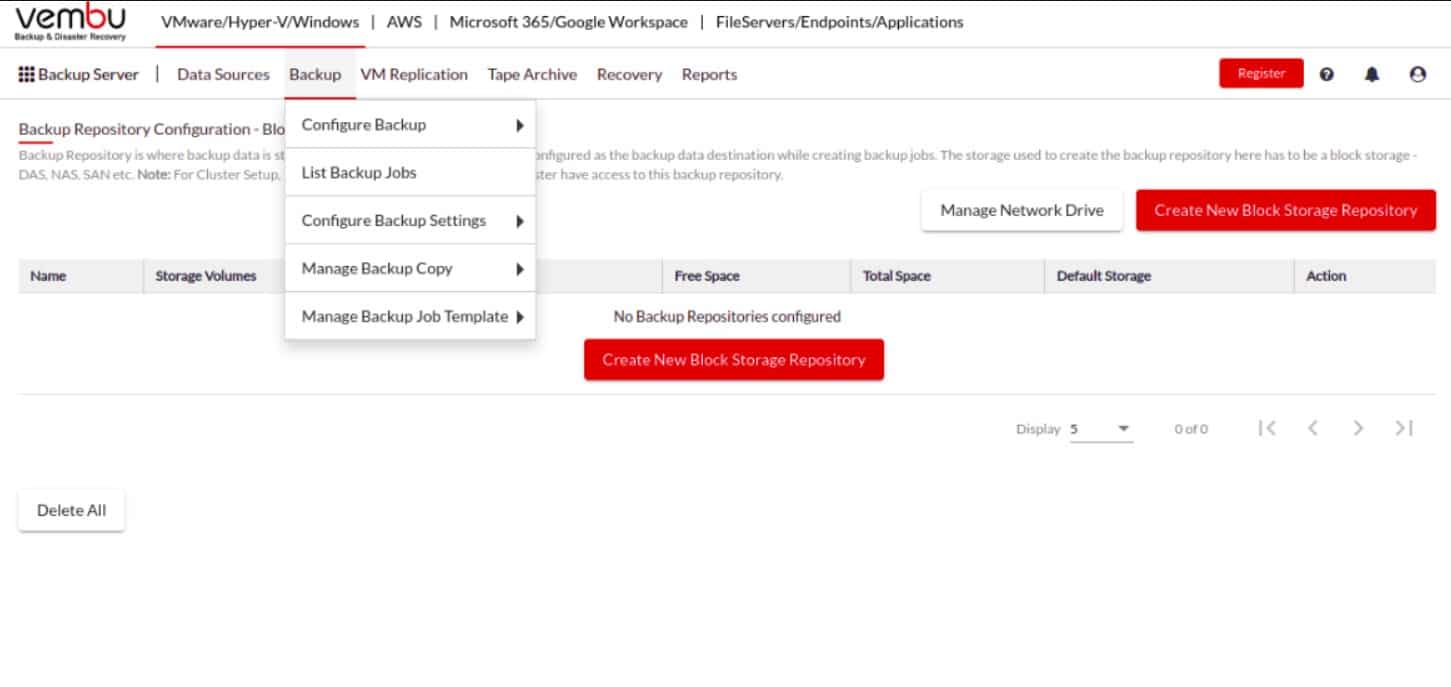The image size is (1451, 687).
Task: Select Manage Backup Copy menu entry
Action: (410, 269)
